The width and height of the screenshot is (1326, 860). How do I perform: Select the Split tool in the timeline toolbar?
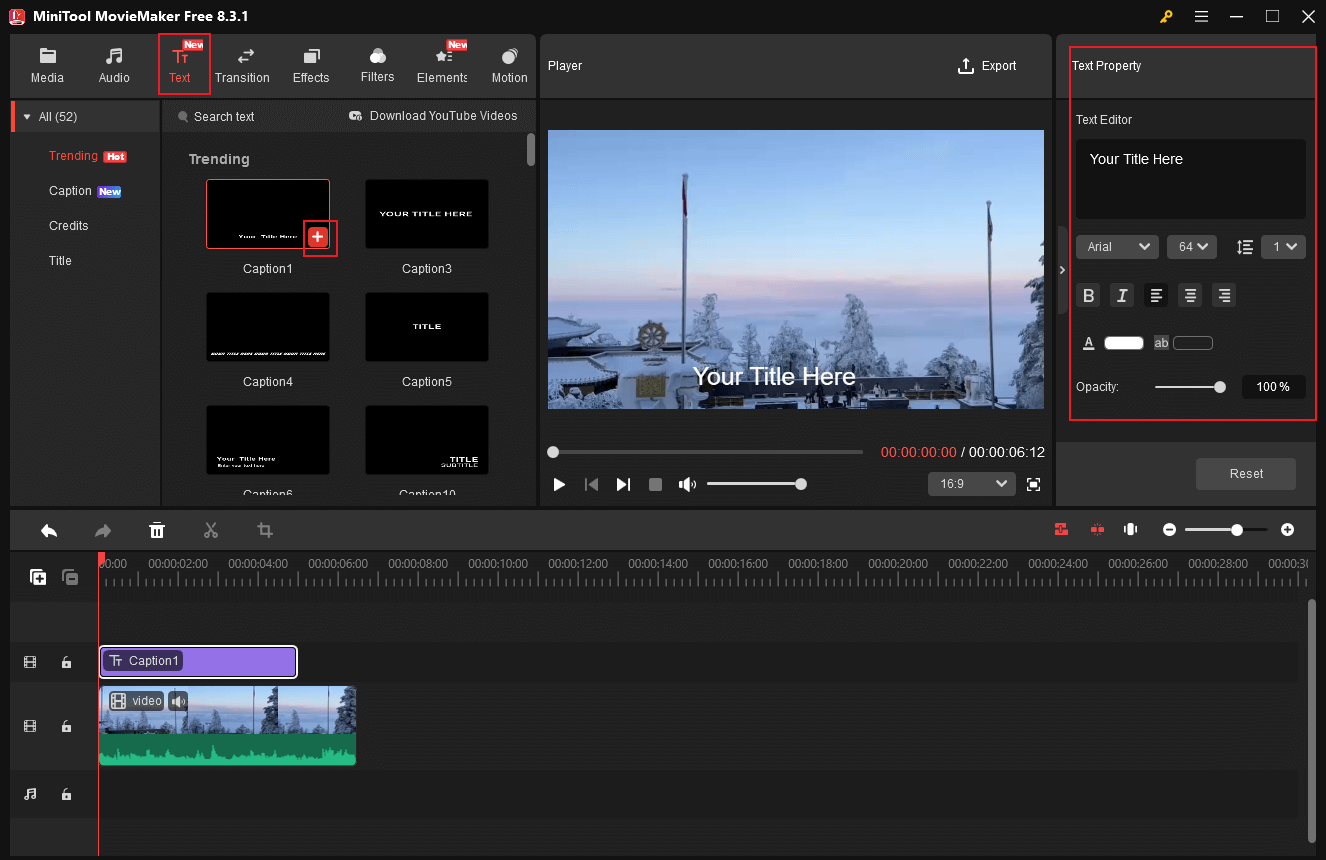coord(210,530)
